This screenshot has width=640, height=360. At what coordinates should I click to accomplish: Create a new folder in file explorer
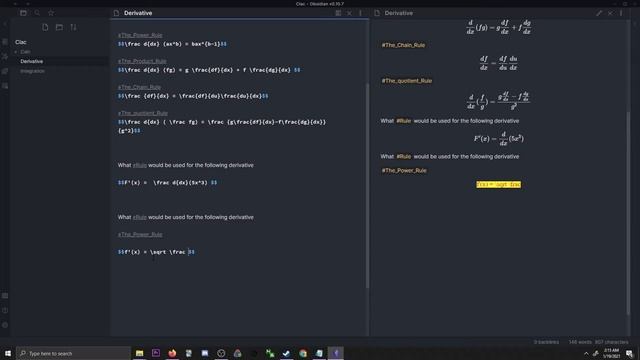(59, 27)
